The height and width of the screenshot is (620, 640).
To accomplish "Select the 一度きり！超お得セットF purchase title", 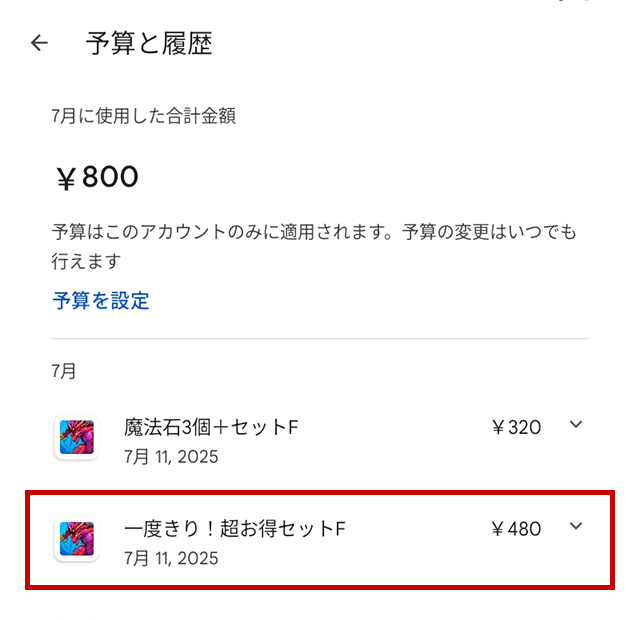I will pyautogui.click(x=235, y=529).
